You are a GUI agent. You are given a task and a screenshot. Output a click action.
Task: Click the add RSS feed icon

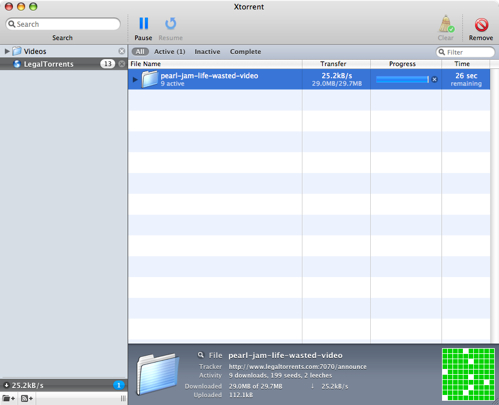[x=27, y=398]
